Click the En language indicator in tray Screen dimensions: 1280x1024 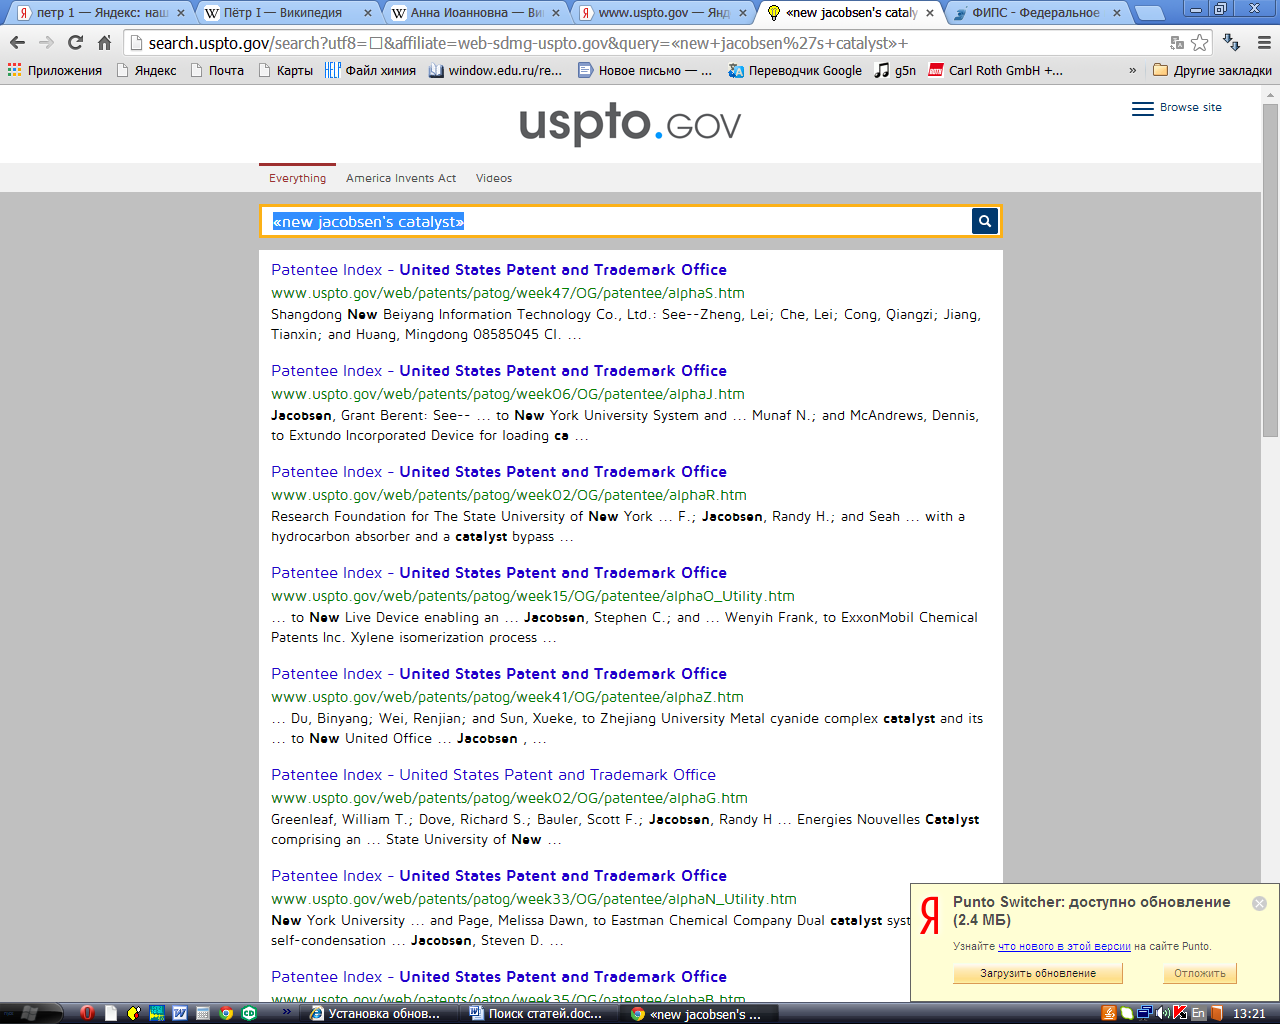(x=1198, y=1013)
